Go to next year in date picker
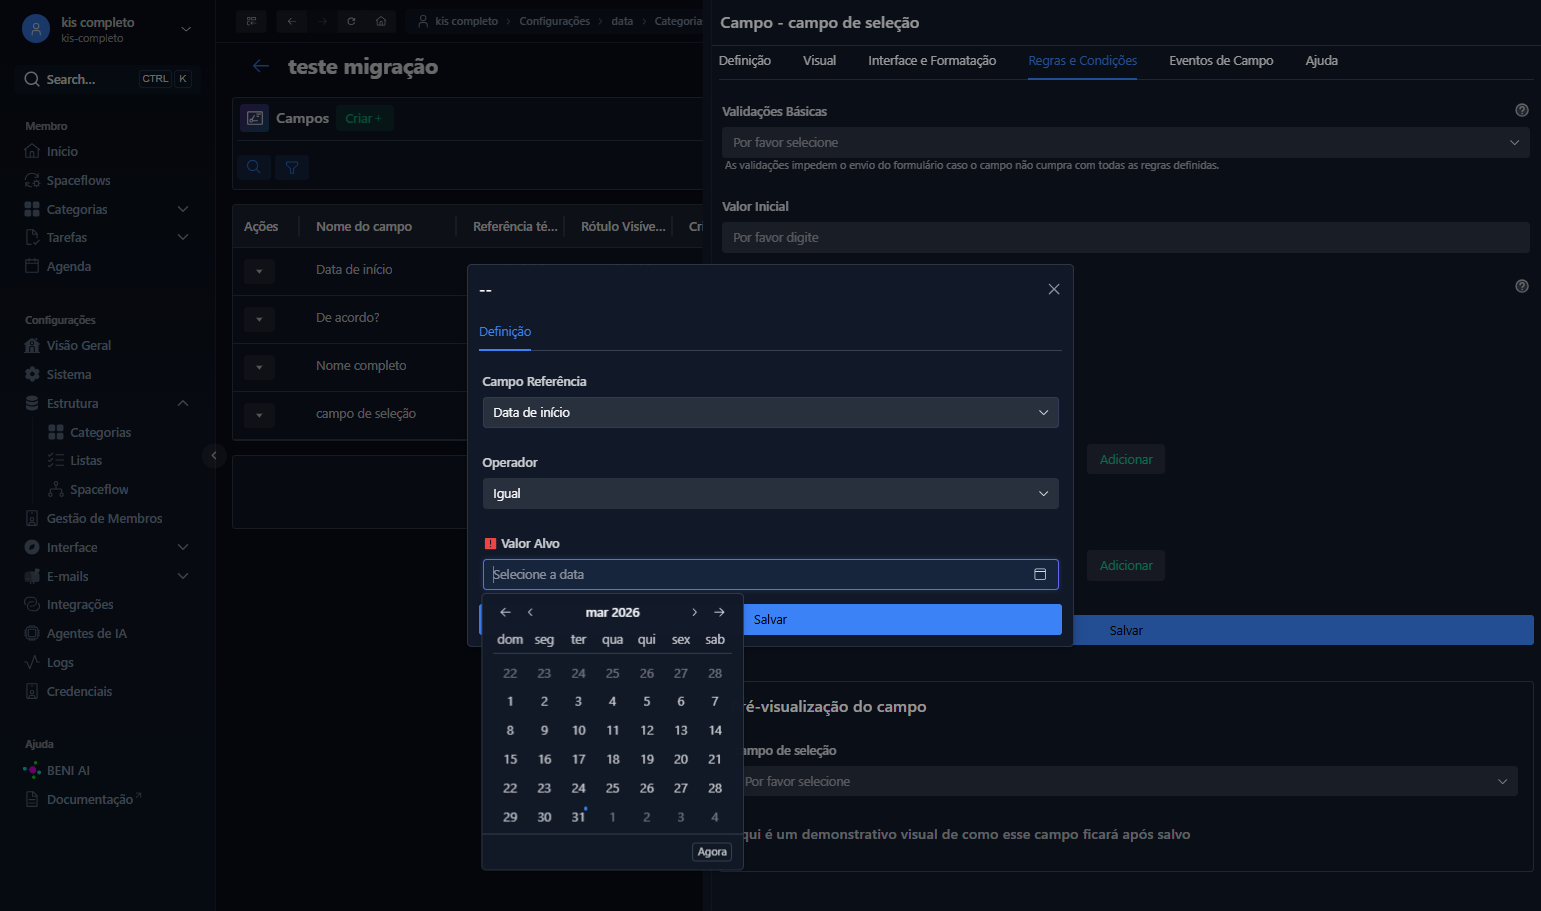The height and width of the screenshot is (911, 1541). [719, 612]
